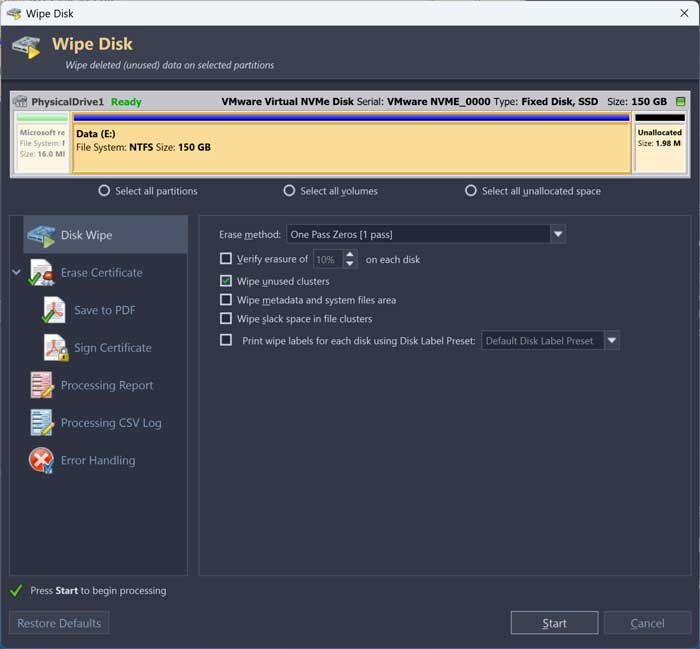This screenshot has height=649, width=700.
Task: Click the Erase Certificate icon
Action: tap(42, 273)
